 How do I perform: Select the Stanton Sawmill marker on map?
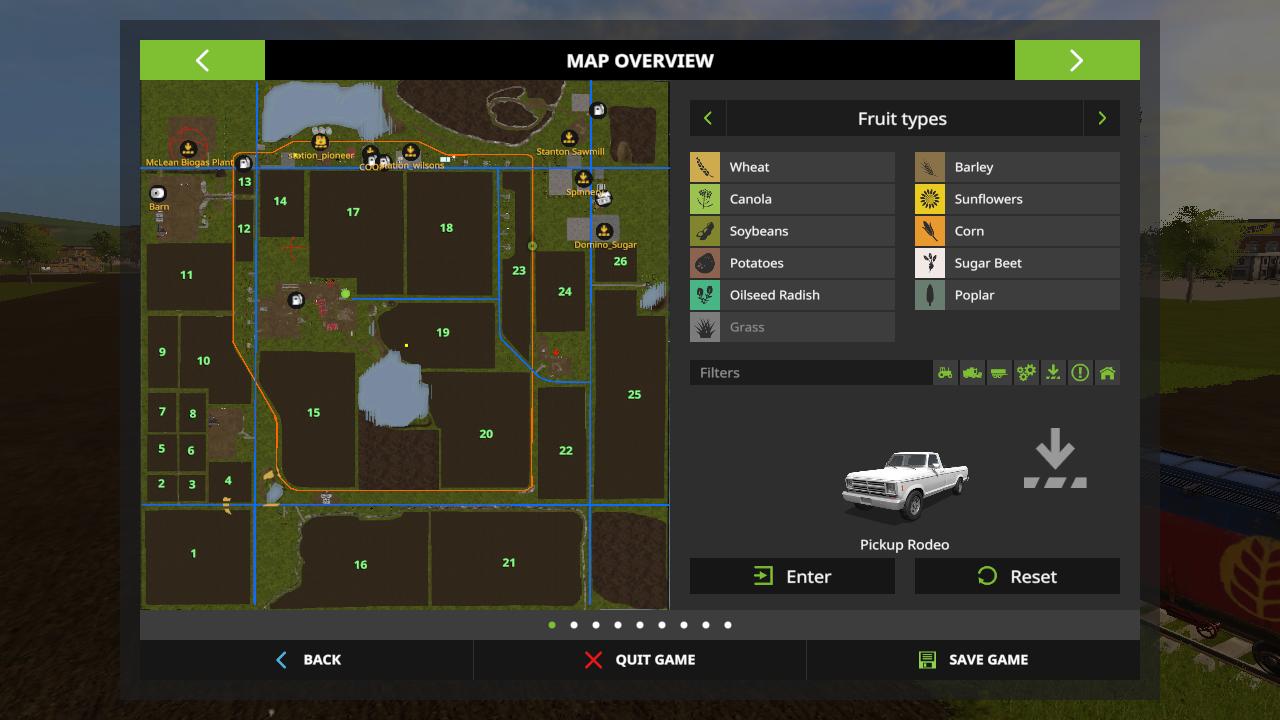click(x=569, y=138)
